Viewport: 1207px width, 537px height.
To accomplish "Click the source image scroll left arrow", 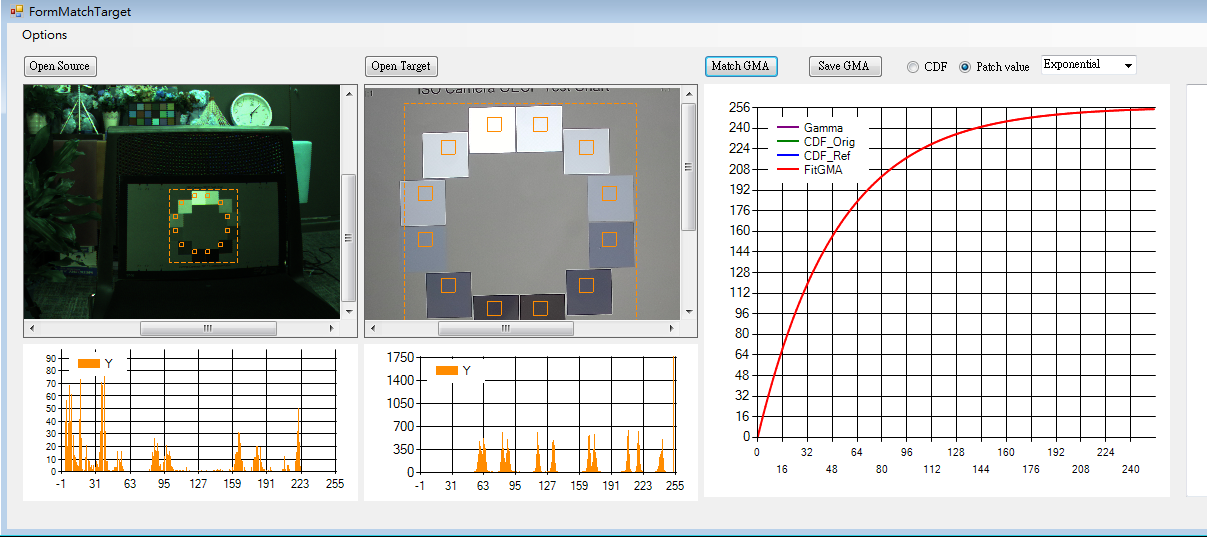I will 31,328.
